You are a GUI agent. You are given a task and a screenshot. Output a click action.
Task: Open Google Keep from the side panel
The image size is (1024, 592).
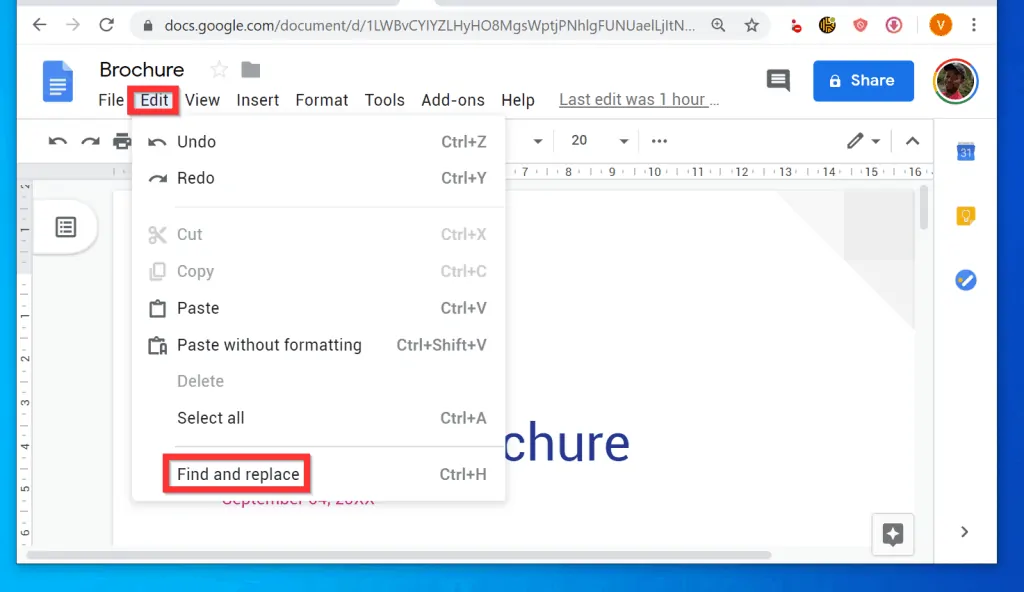tap(965, 216)
